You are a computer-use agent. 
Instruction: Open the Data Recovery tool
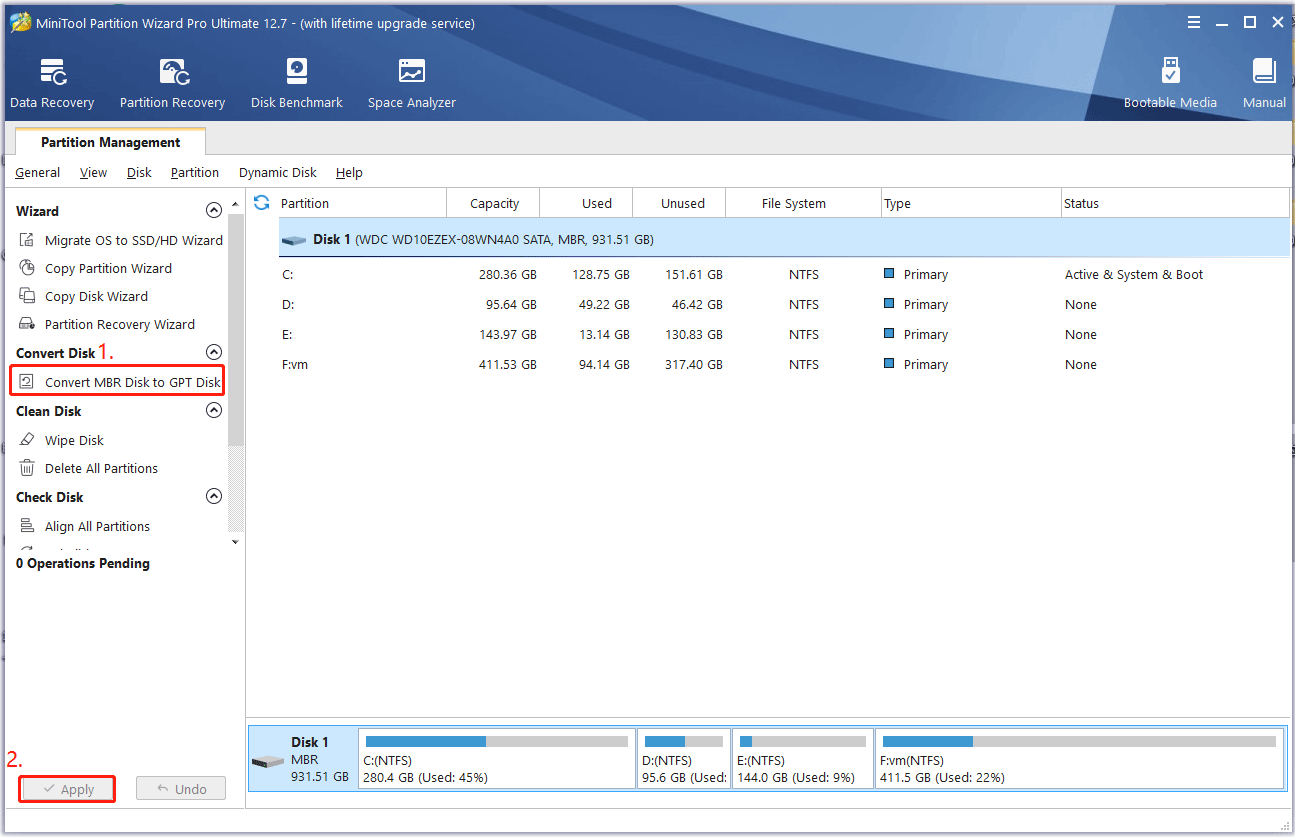point(52,84)
